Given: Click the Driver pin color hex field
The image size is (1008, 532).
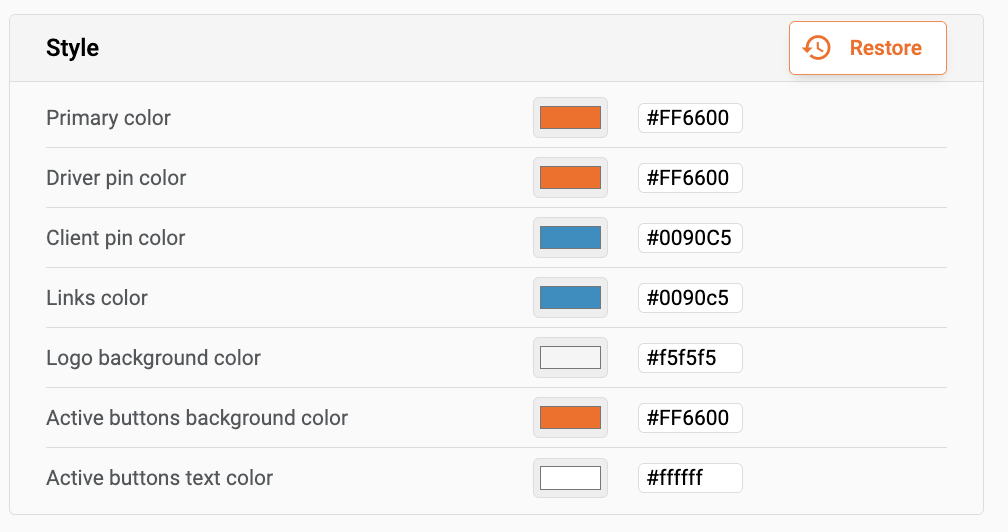Looking at the screenshot, I should click(690, 178).
